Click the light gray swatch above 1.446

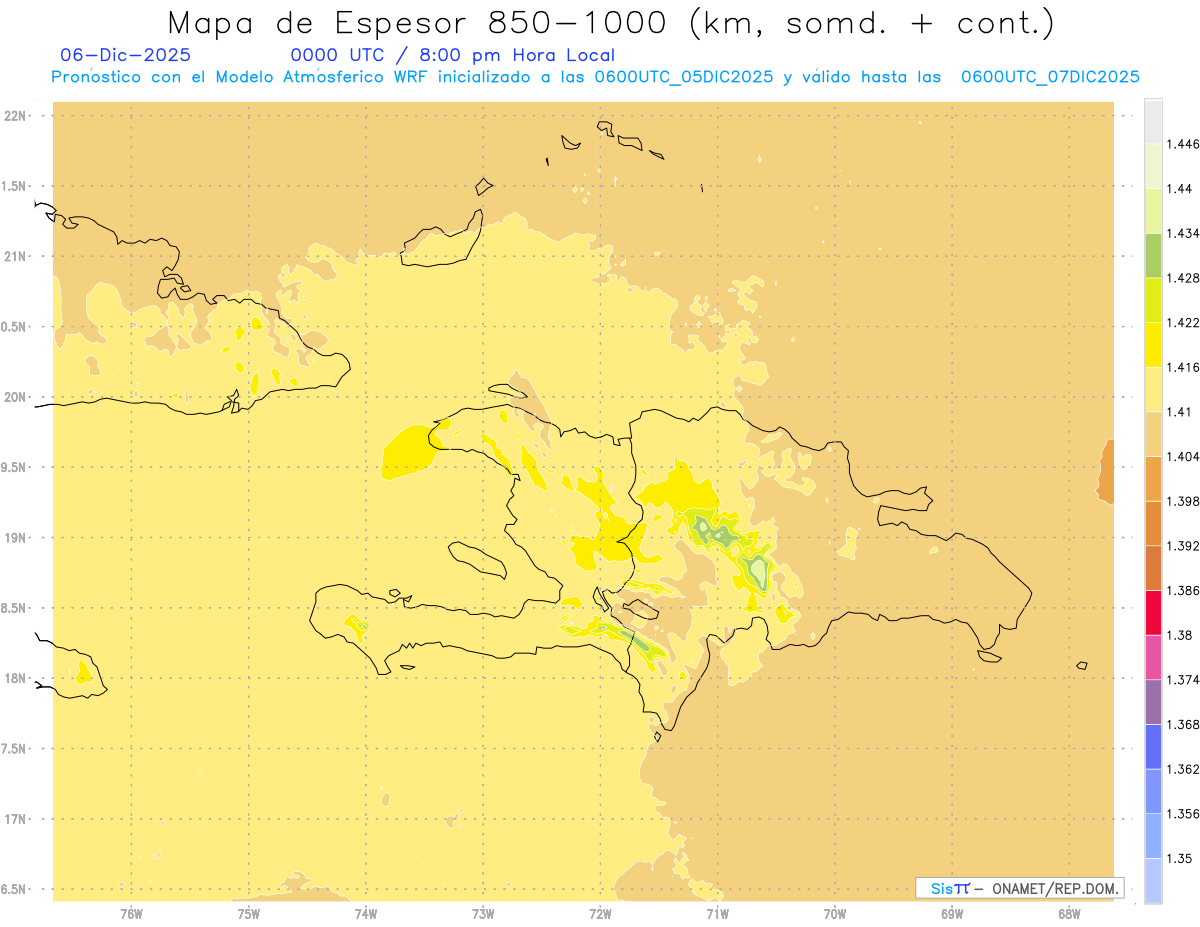tap(1153, 121)
